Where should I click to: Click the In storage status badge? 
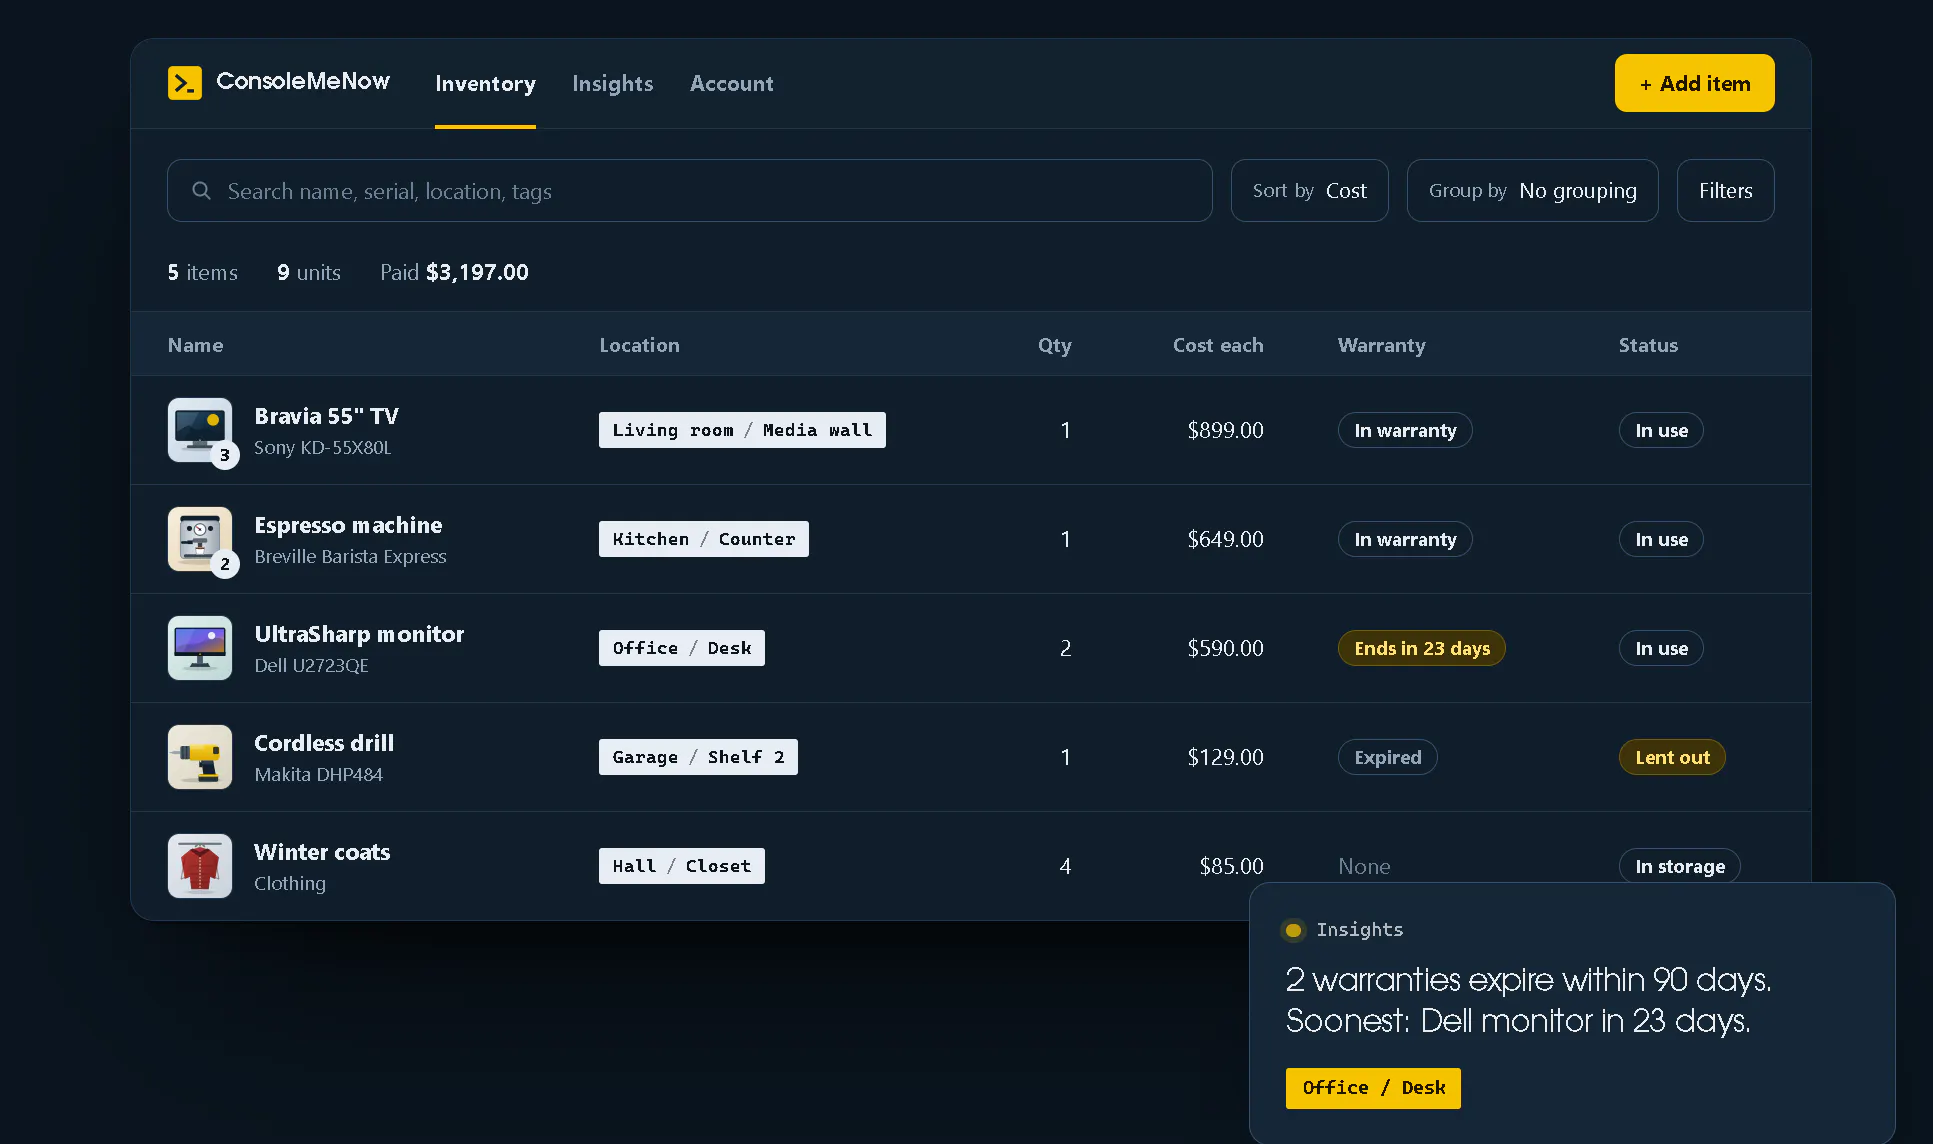1679,866
